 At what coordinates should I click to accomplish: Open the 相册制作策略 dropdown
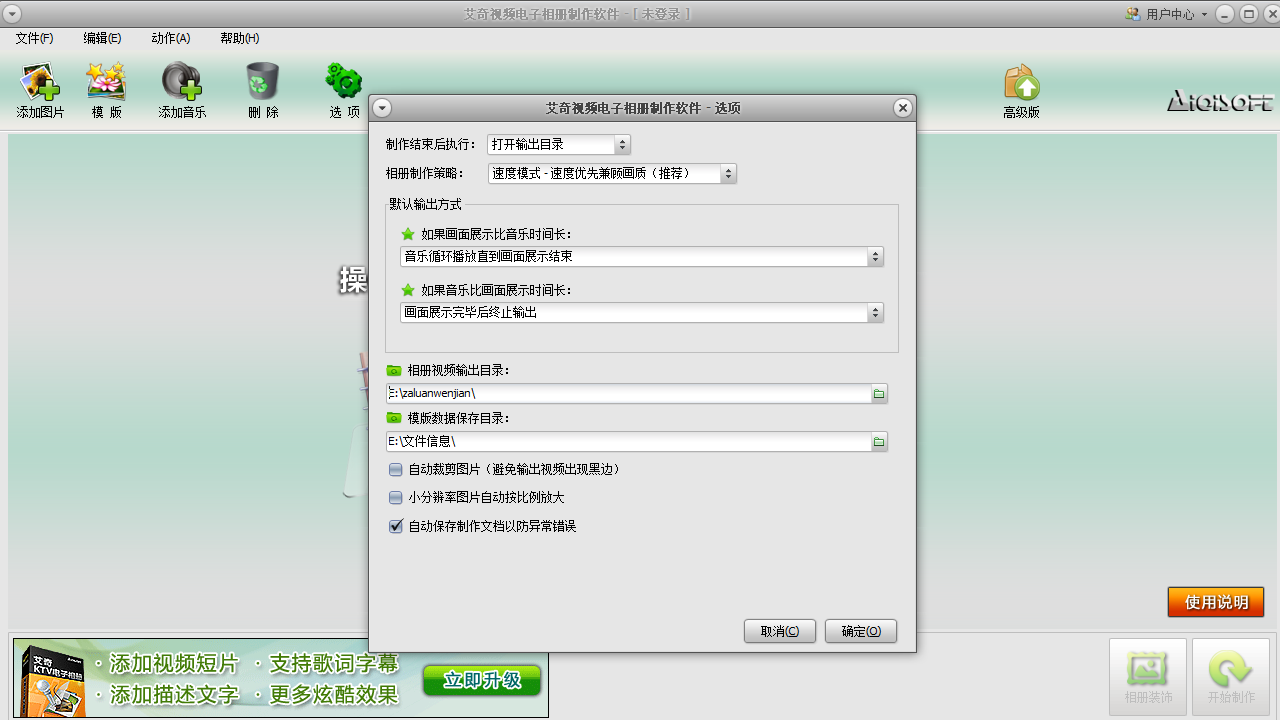[729, 173]
